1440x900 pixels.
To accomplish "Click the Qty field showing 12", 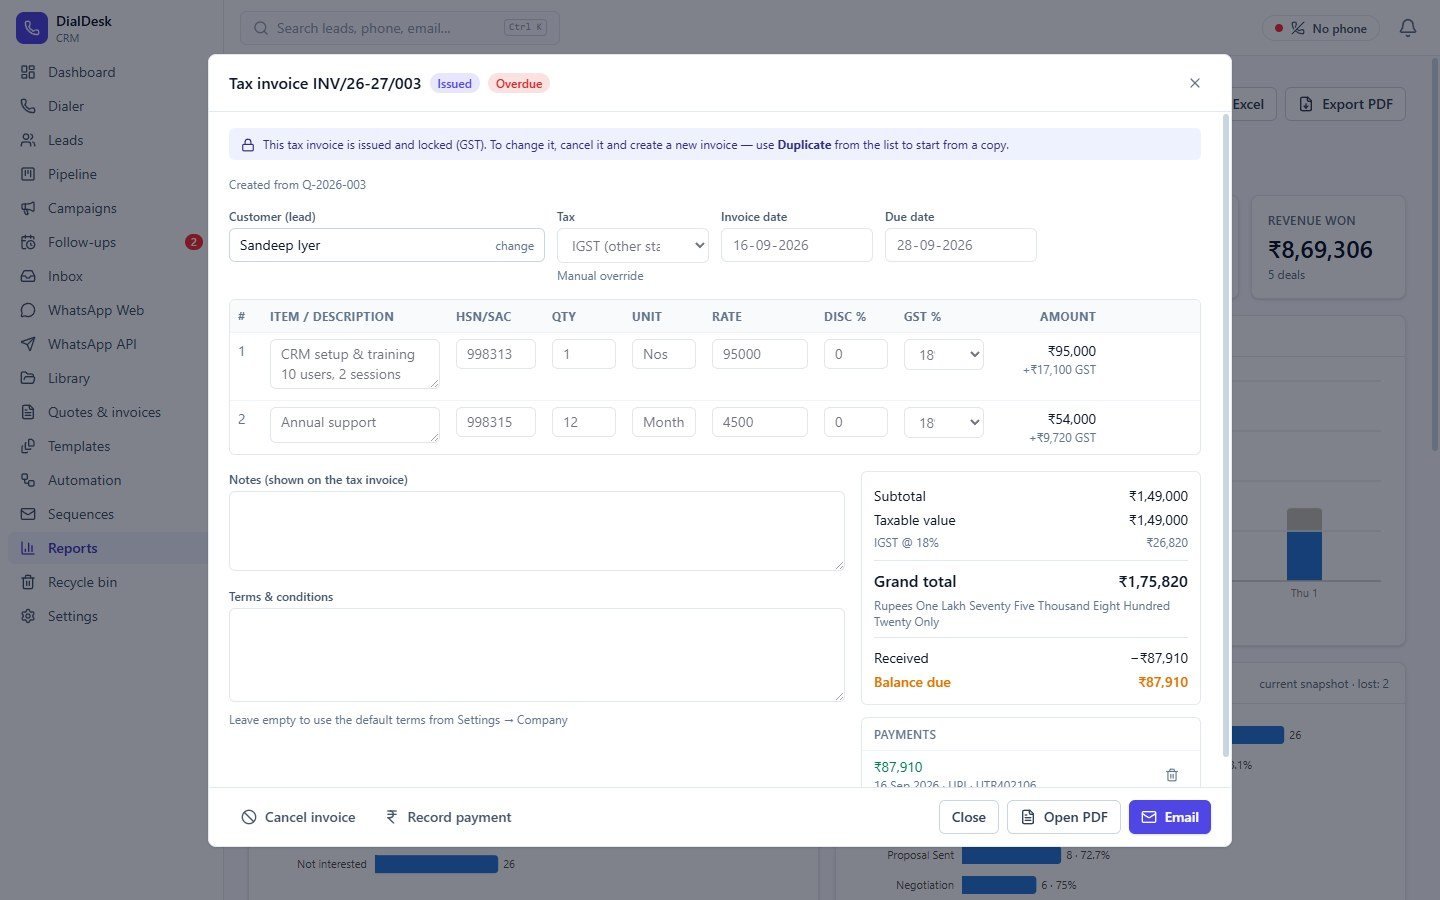I will (x=584, y=422).
